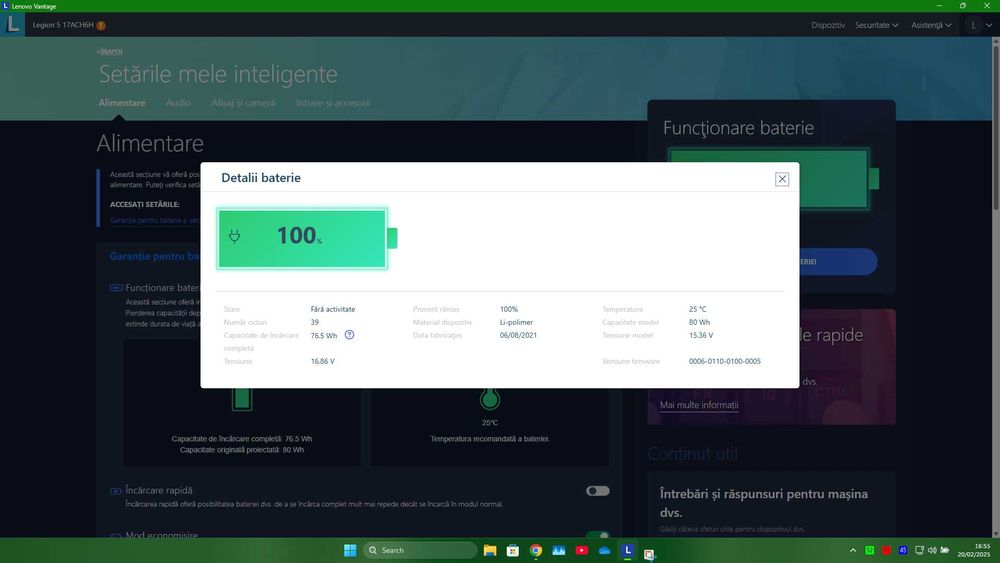The image size is (1000, 563).
Task: Open Microsoft Store from the taskbar
Action: pyautogui.click(x=513, y=550)
